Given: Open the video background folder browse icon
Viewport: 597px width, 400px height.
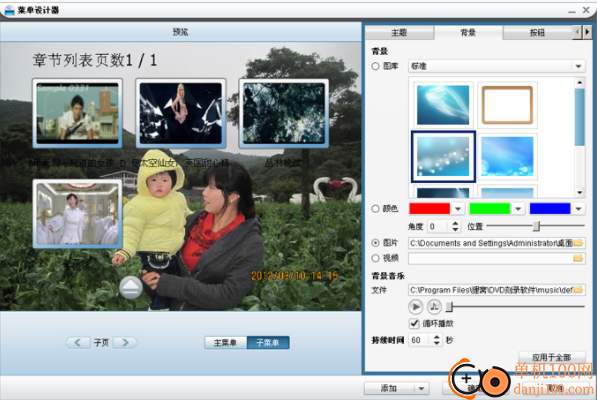Looking at the screenshot, I should click(x=578, y=258).
